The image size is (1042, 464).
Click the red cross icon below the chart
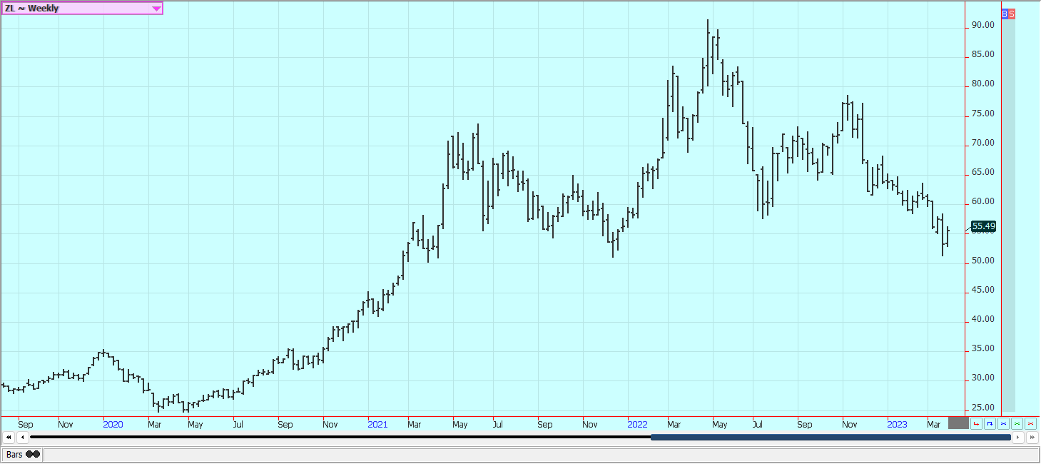tap(1031, 424)
